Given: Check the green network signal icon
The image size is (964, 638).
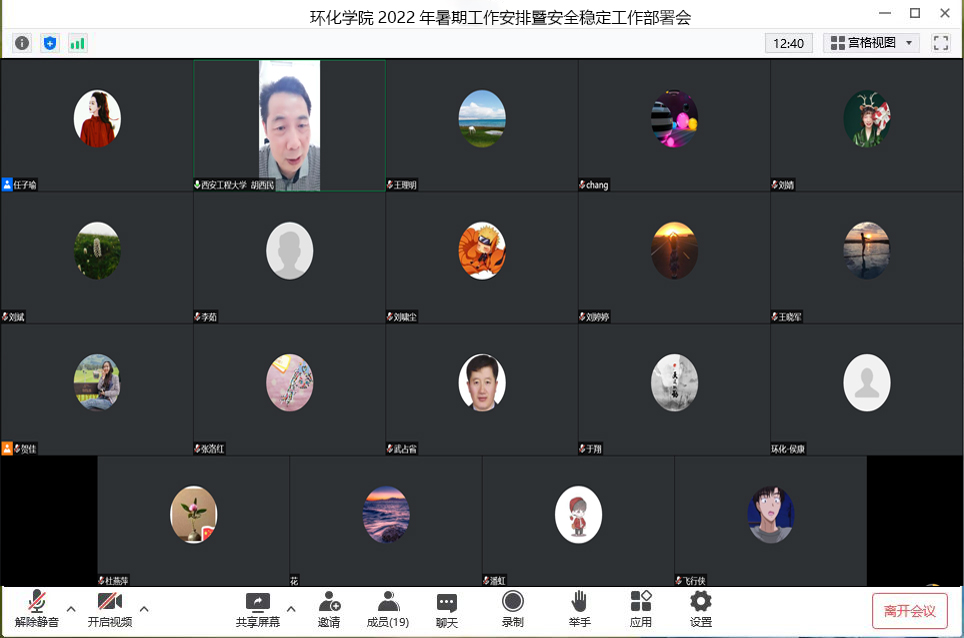Looking at the screenshot, I should (78, 43).
